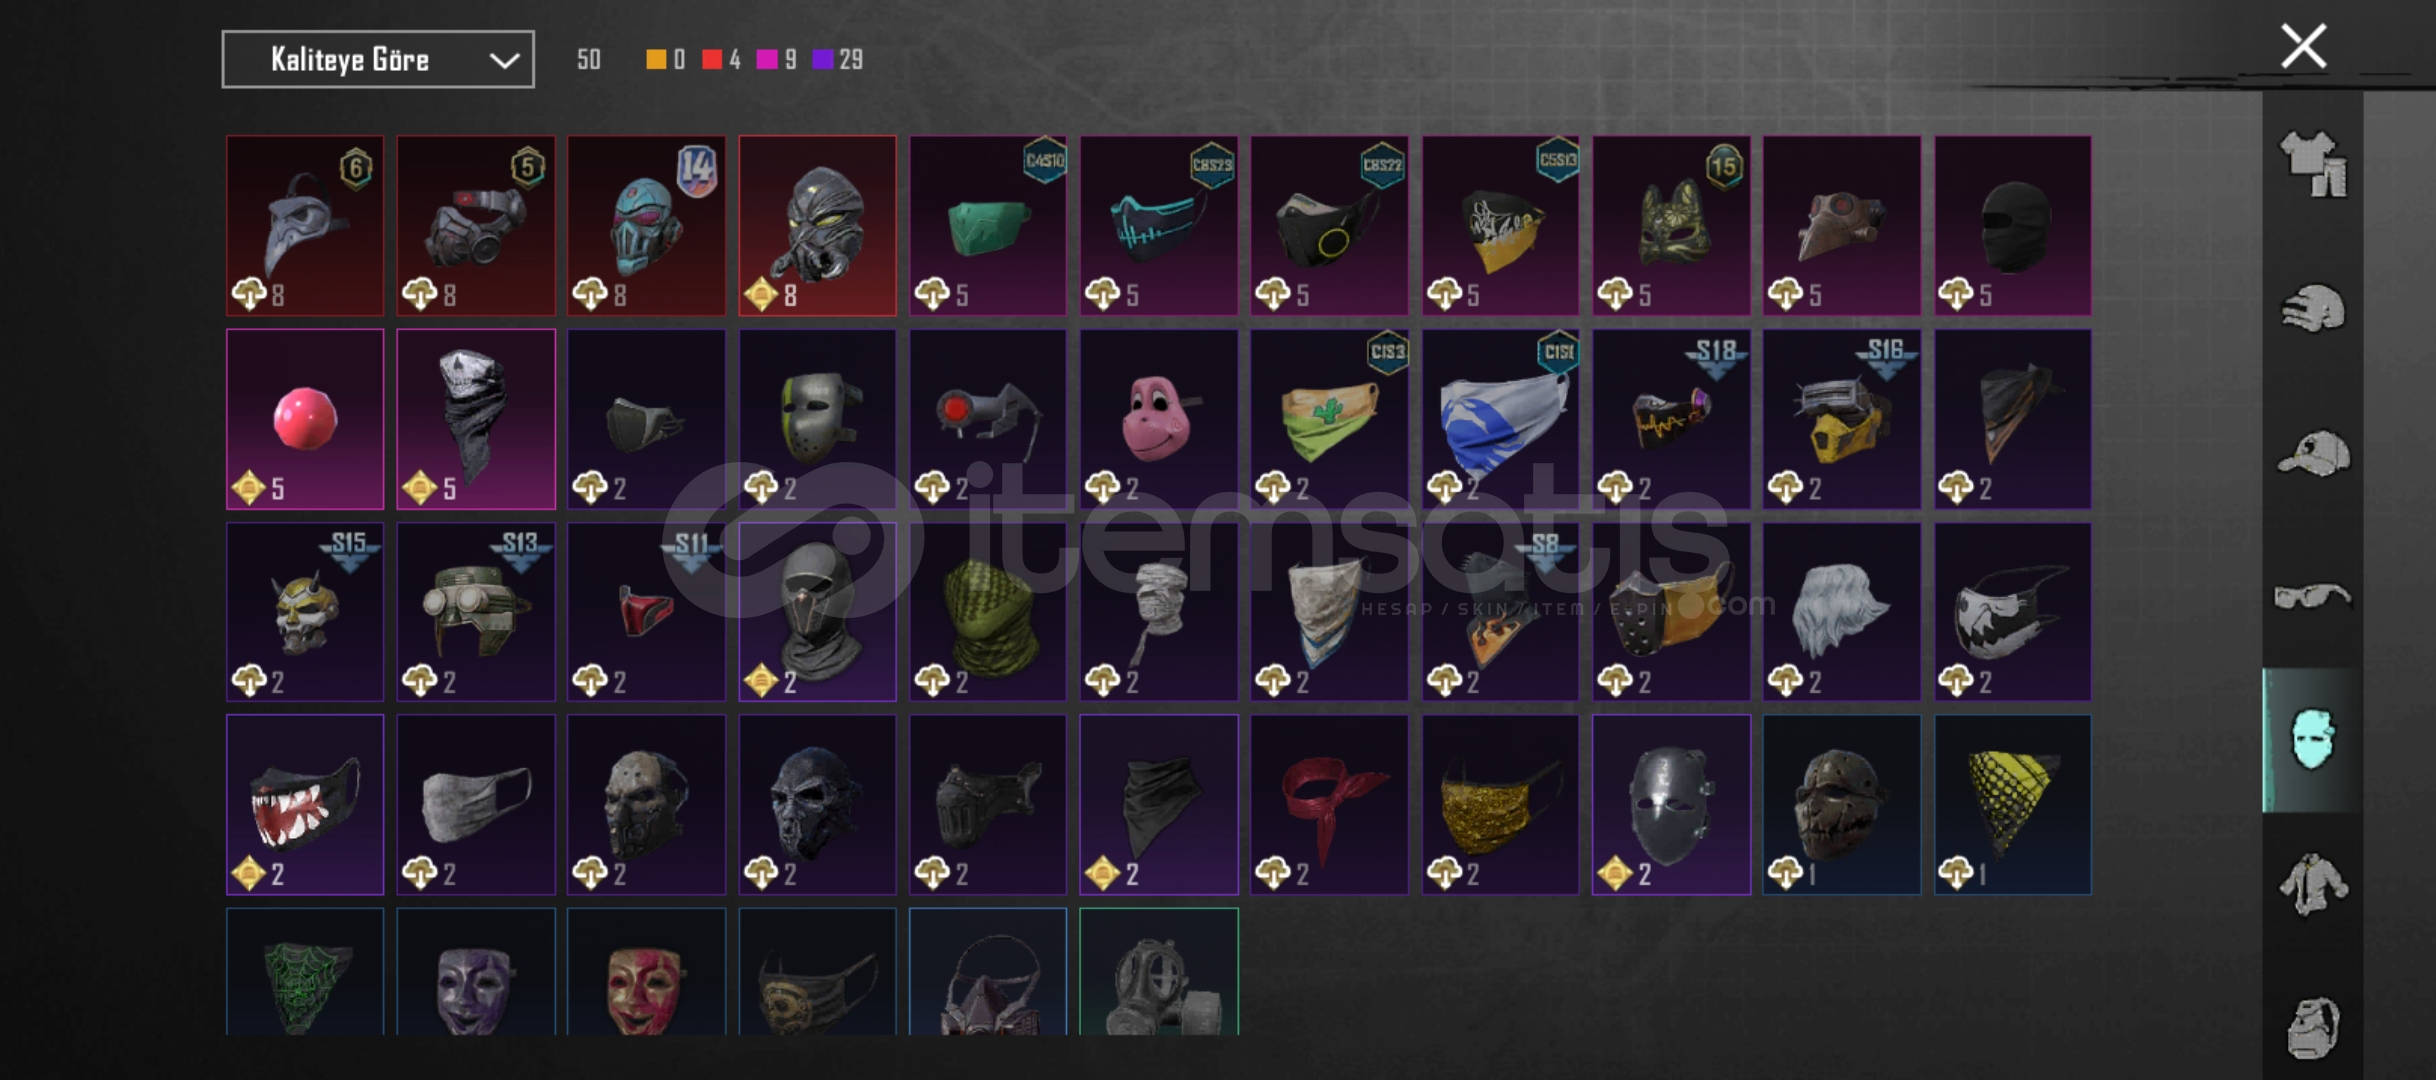Close the inventory with the X
This screenshot has width=2436, height=1080.
coord(2304,46)
